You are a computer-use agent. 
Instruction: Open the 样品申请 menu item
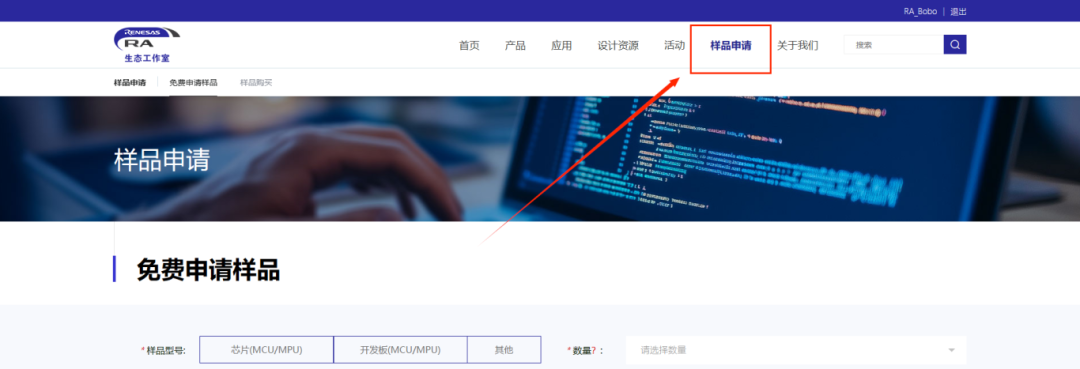731,45
